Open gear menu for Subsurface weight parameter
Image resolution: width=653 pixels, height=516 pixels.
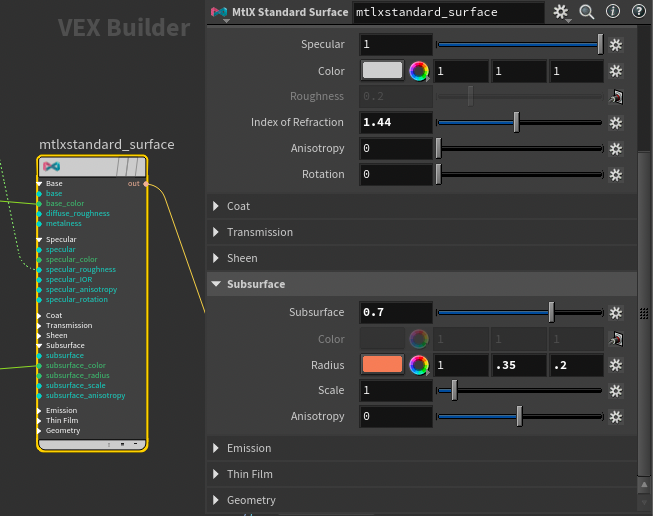tap(616, 313)
